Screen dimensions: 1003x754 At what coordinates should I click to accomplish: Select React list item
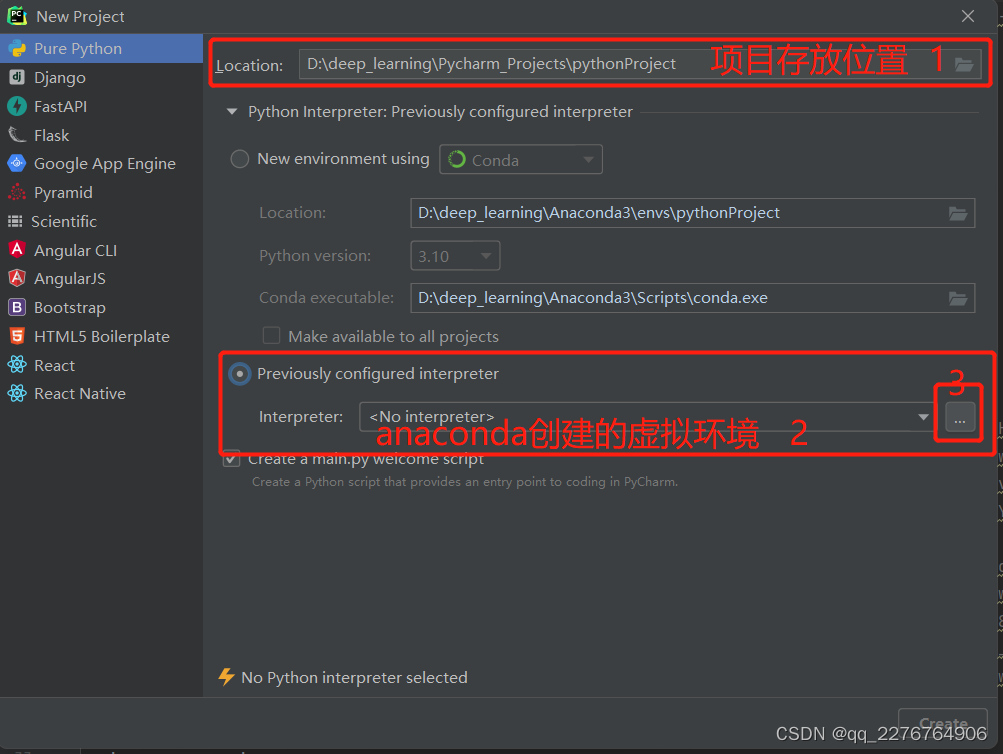coord(102,365)
